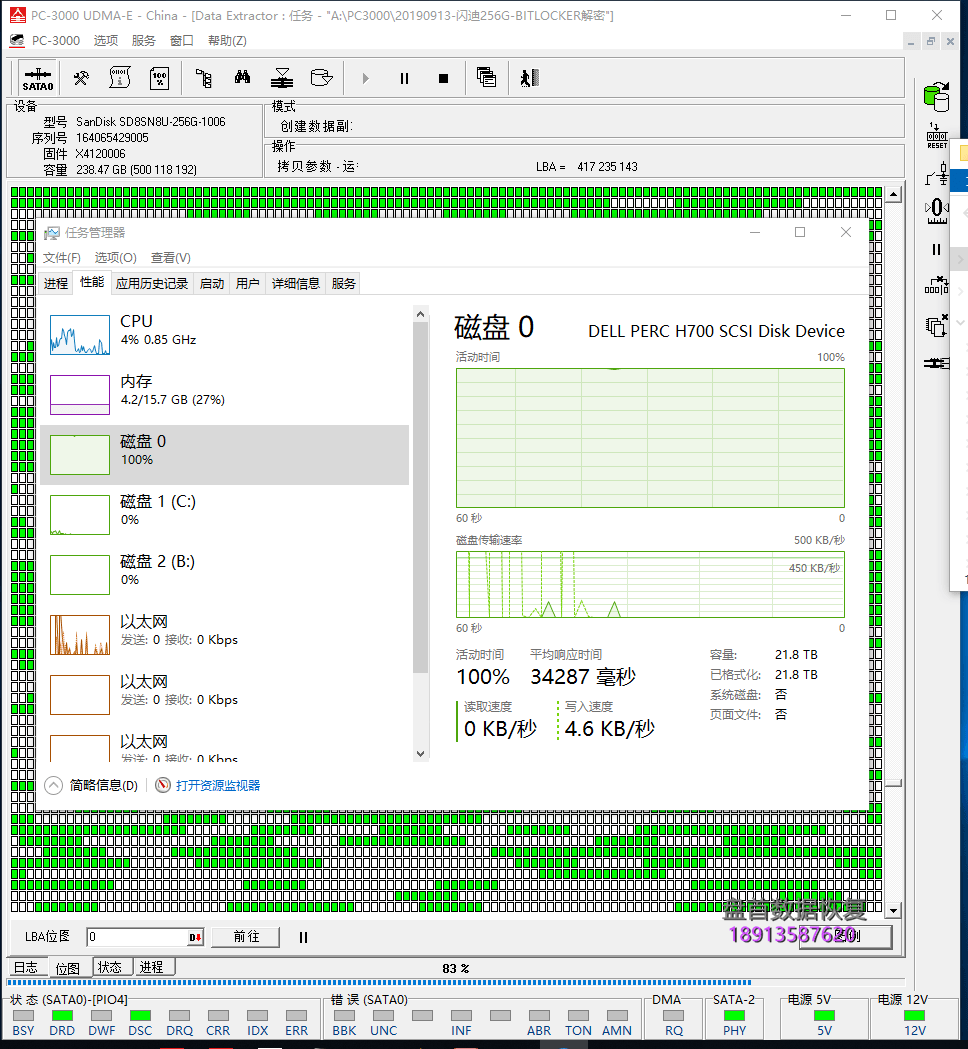Image resolution: width=968 pixels, height=1049 pixels.
Task: Open the binary info scroll icon
Action: pyautogui.click(x=120, y=78)
